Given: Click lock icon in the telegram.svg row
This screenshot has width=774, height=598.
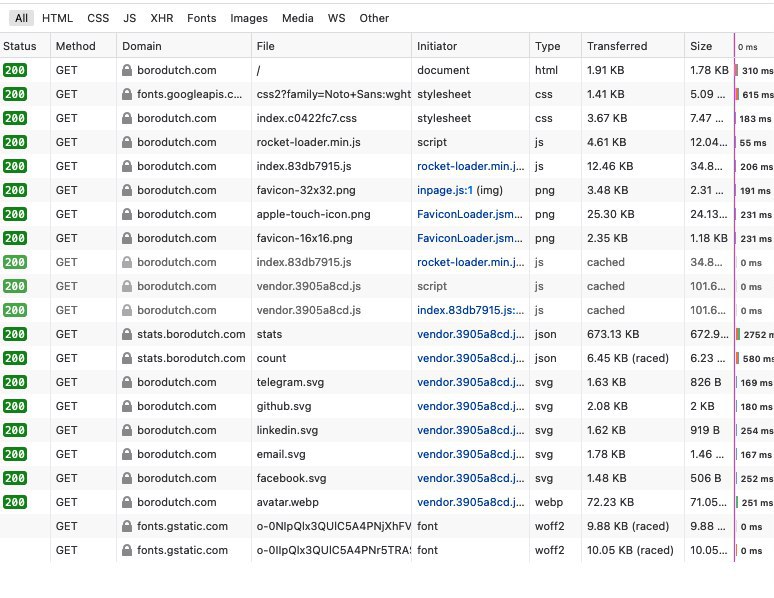Looking at the screenshot, I should [127, 382].
